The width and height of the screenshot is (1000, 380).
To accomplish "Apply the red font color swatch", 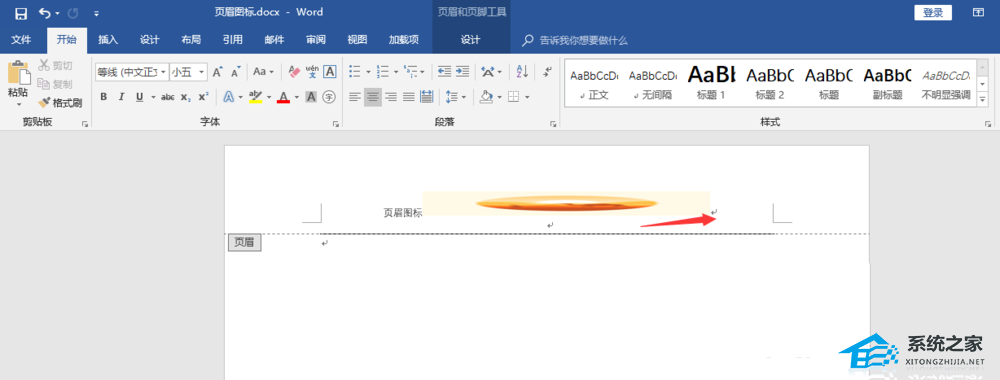I will tap(284, 97).
